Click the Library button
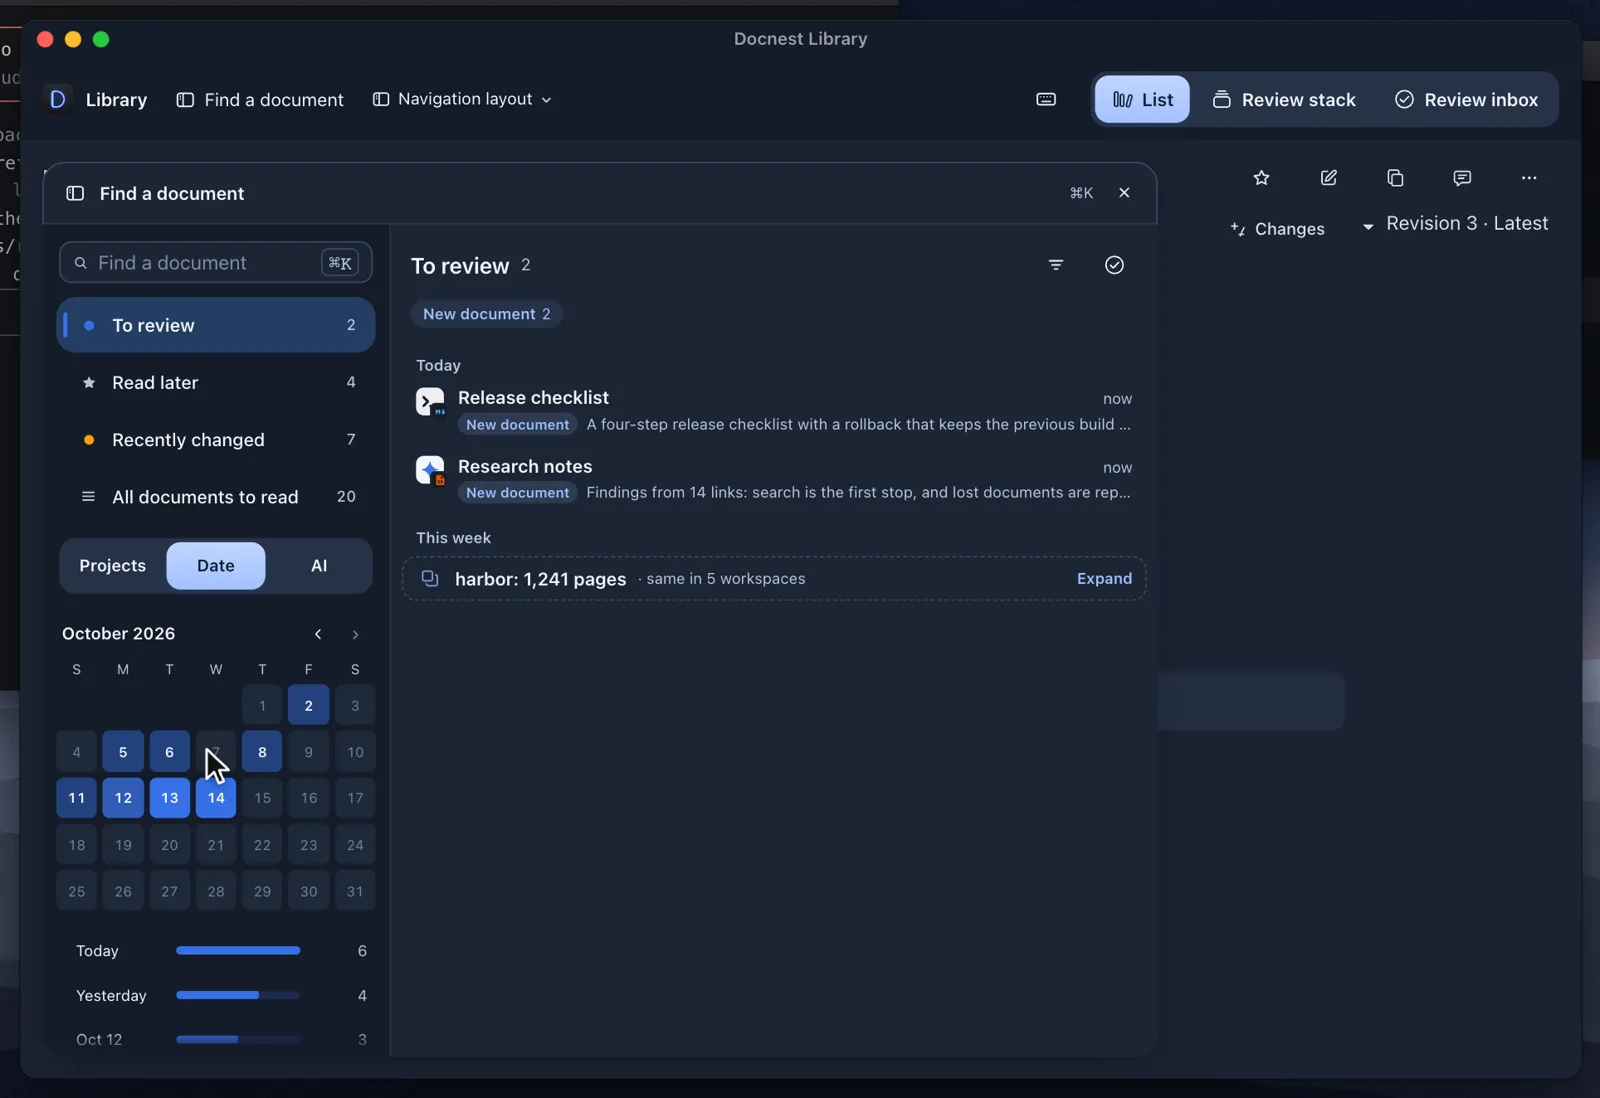The image size is (1600, 1098). click(x=116, y=99)
